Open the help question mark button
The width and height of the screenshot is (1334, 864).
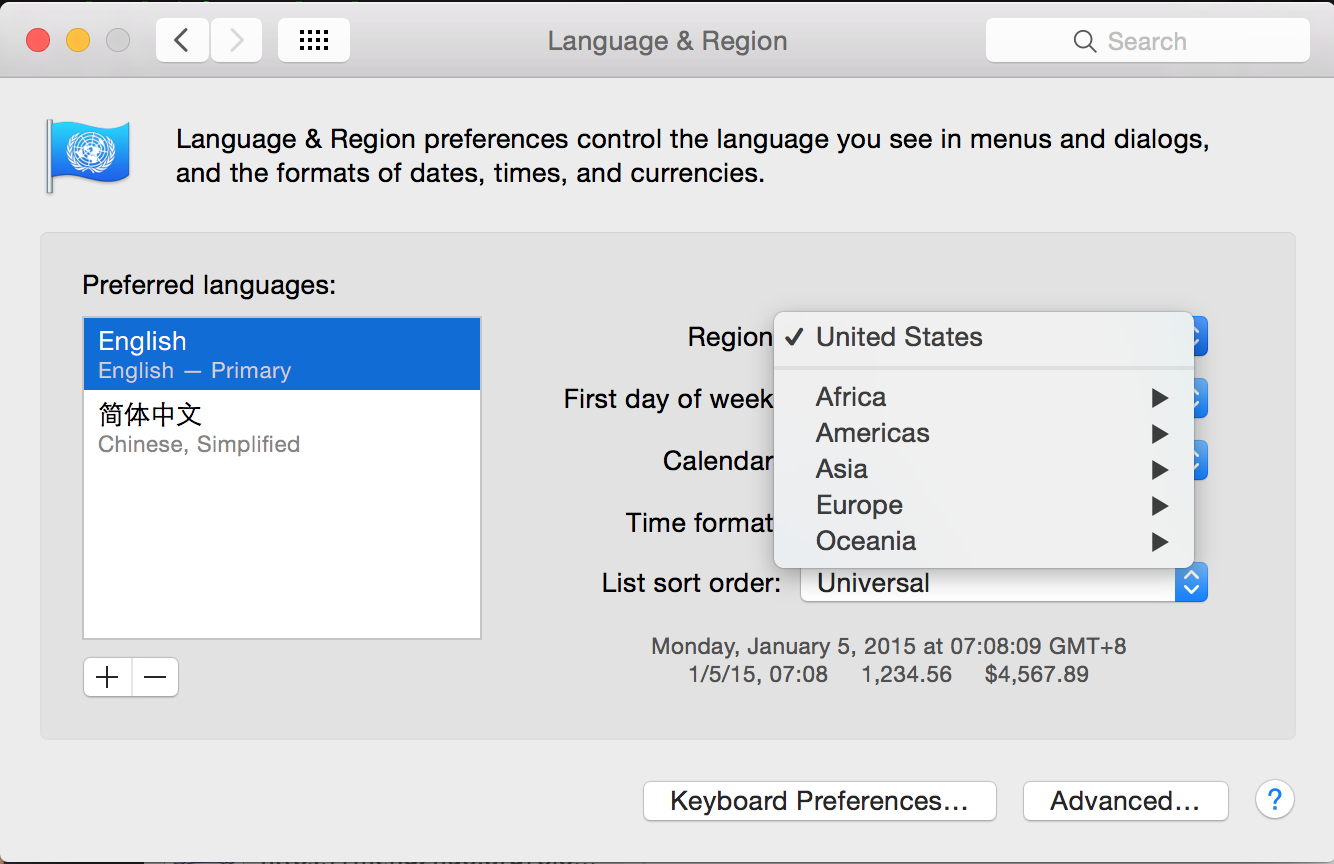click(1274, 800)
